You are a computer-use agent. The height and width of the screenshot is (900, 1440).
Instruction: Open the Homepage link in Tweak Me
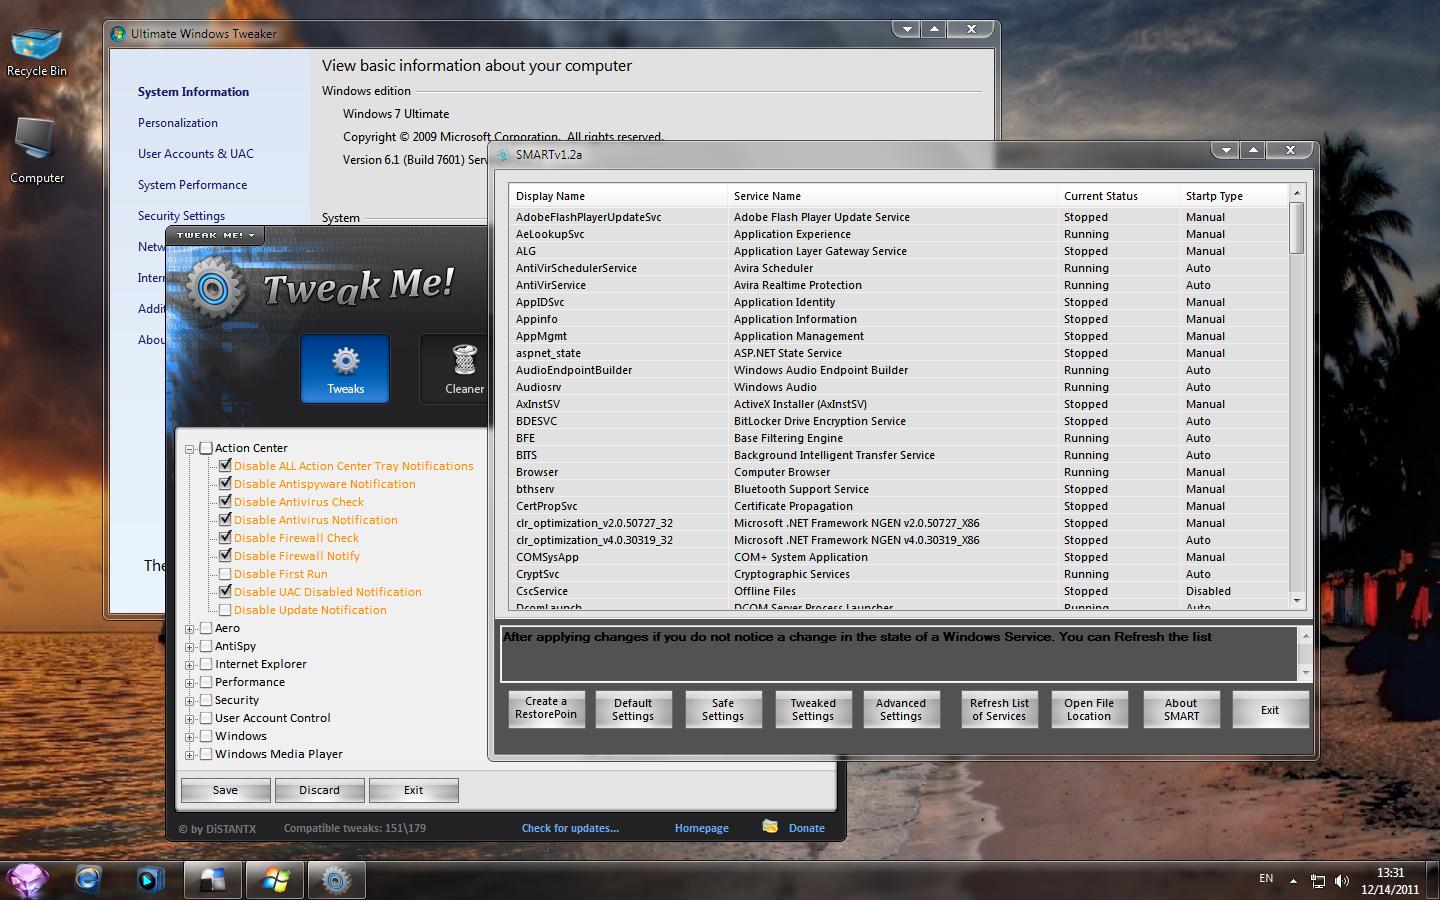tap(701, 828)
